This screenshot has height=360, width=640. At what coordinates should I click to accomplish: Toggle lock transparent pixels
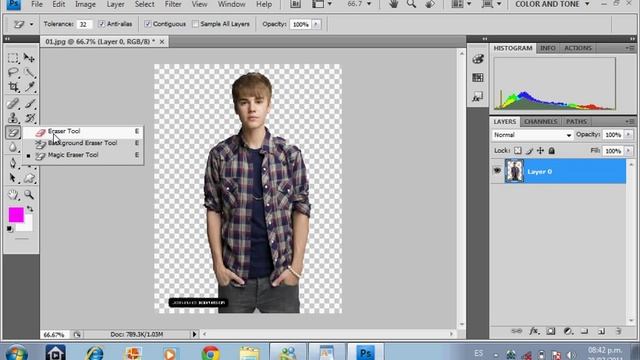(x=518, y=151)
